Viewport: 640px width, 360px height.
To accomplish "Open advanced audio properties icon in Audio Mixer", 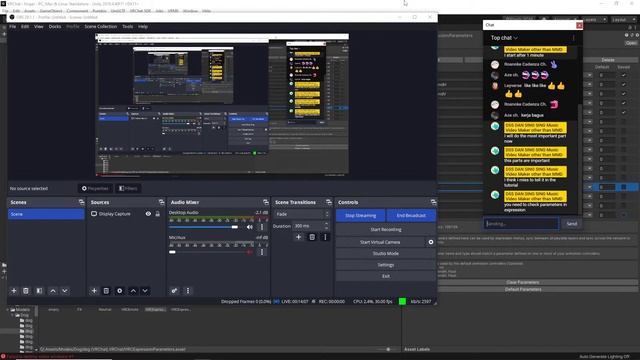I will click(174, 291).
